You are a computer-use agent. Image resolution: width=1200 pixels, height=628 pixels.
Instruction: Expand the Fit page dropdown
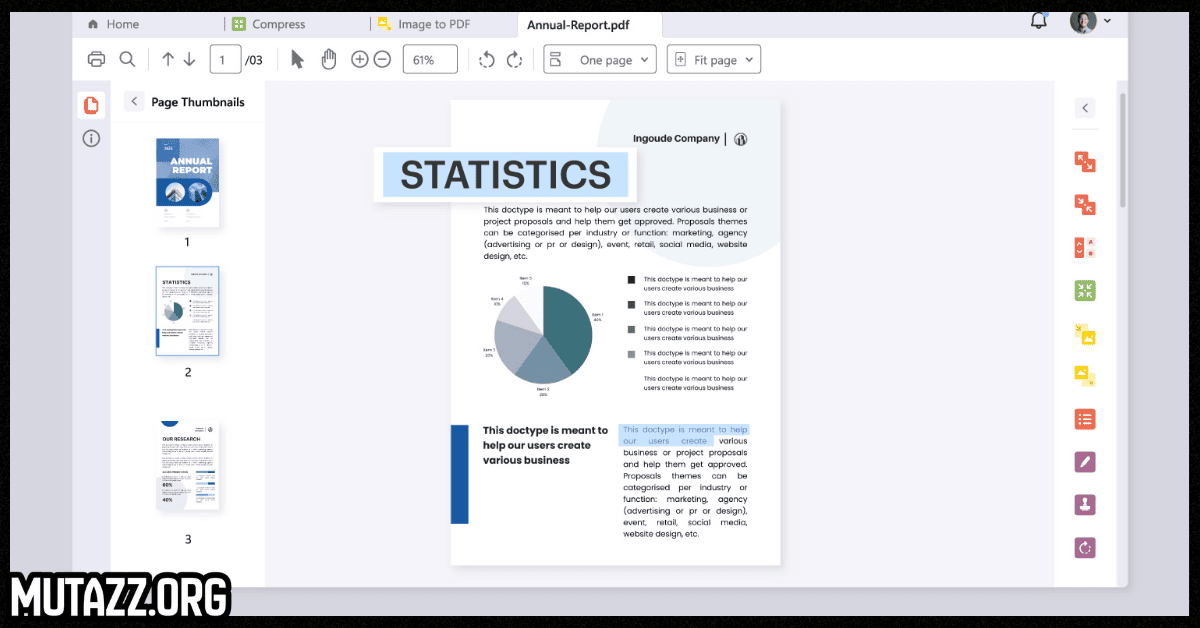(x=714, y=60)
